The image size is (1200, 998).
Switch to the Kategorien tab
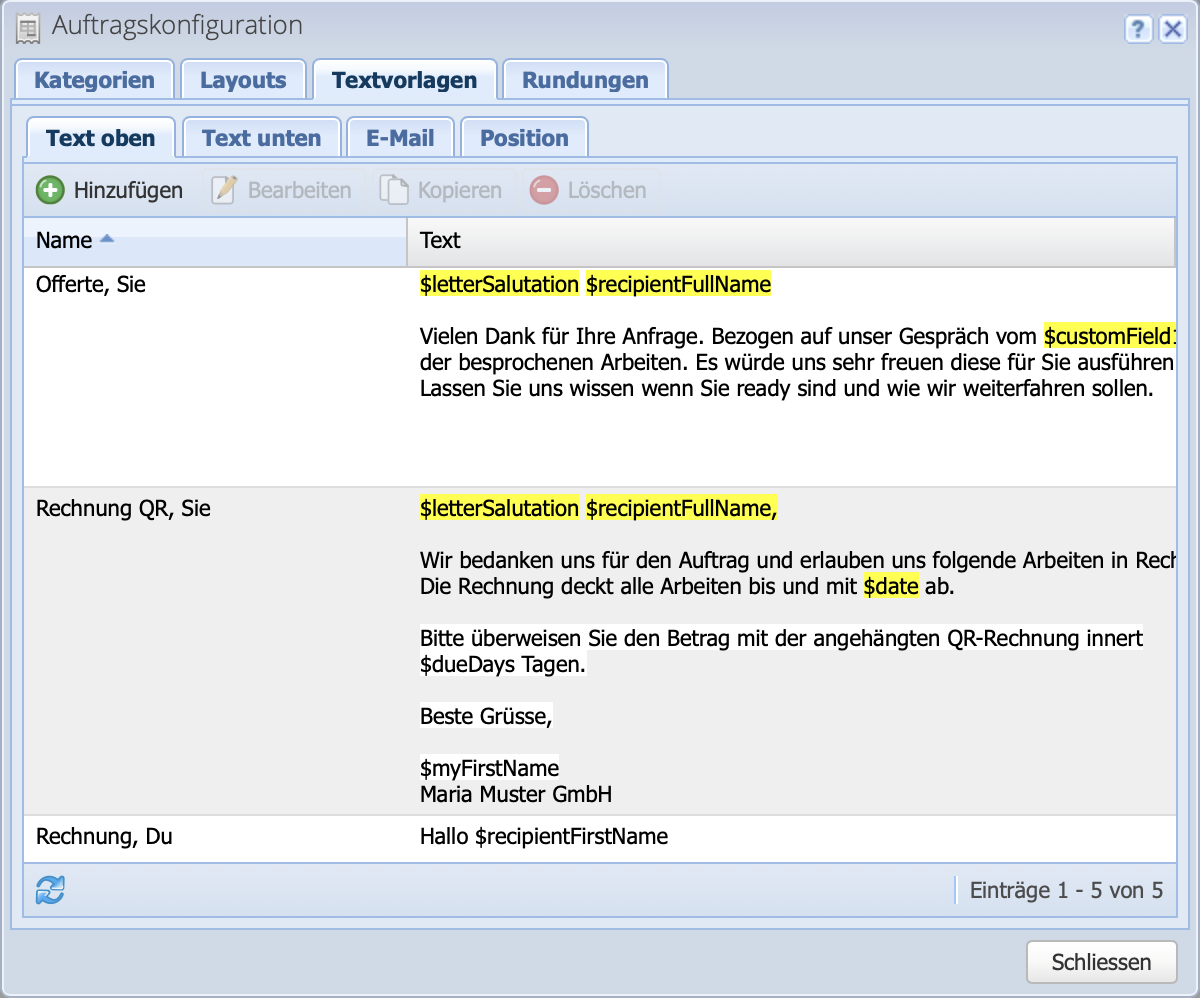(x=94, y=78)
